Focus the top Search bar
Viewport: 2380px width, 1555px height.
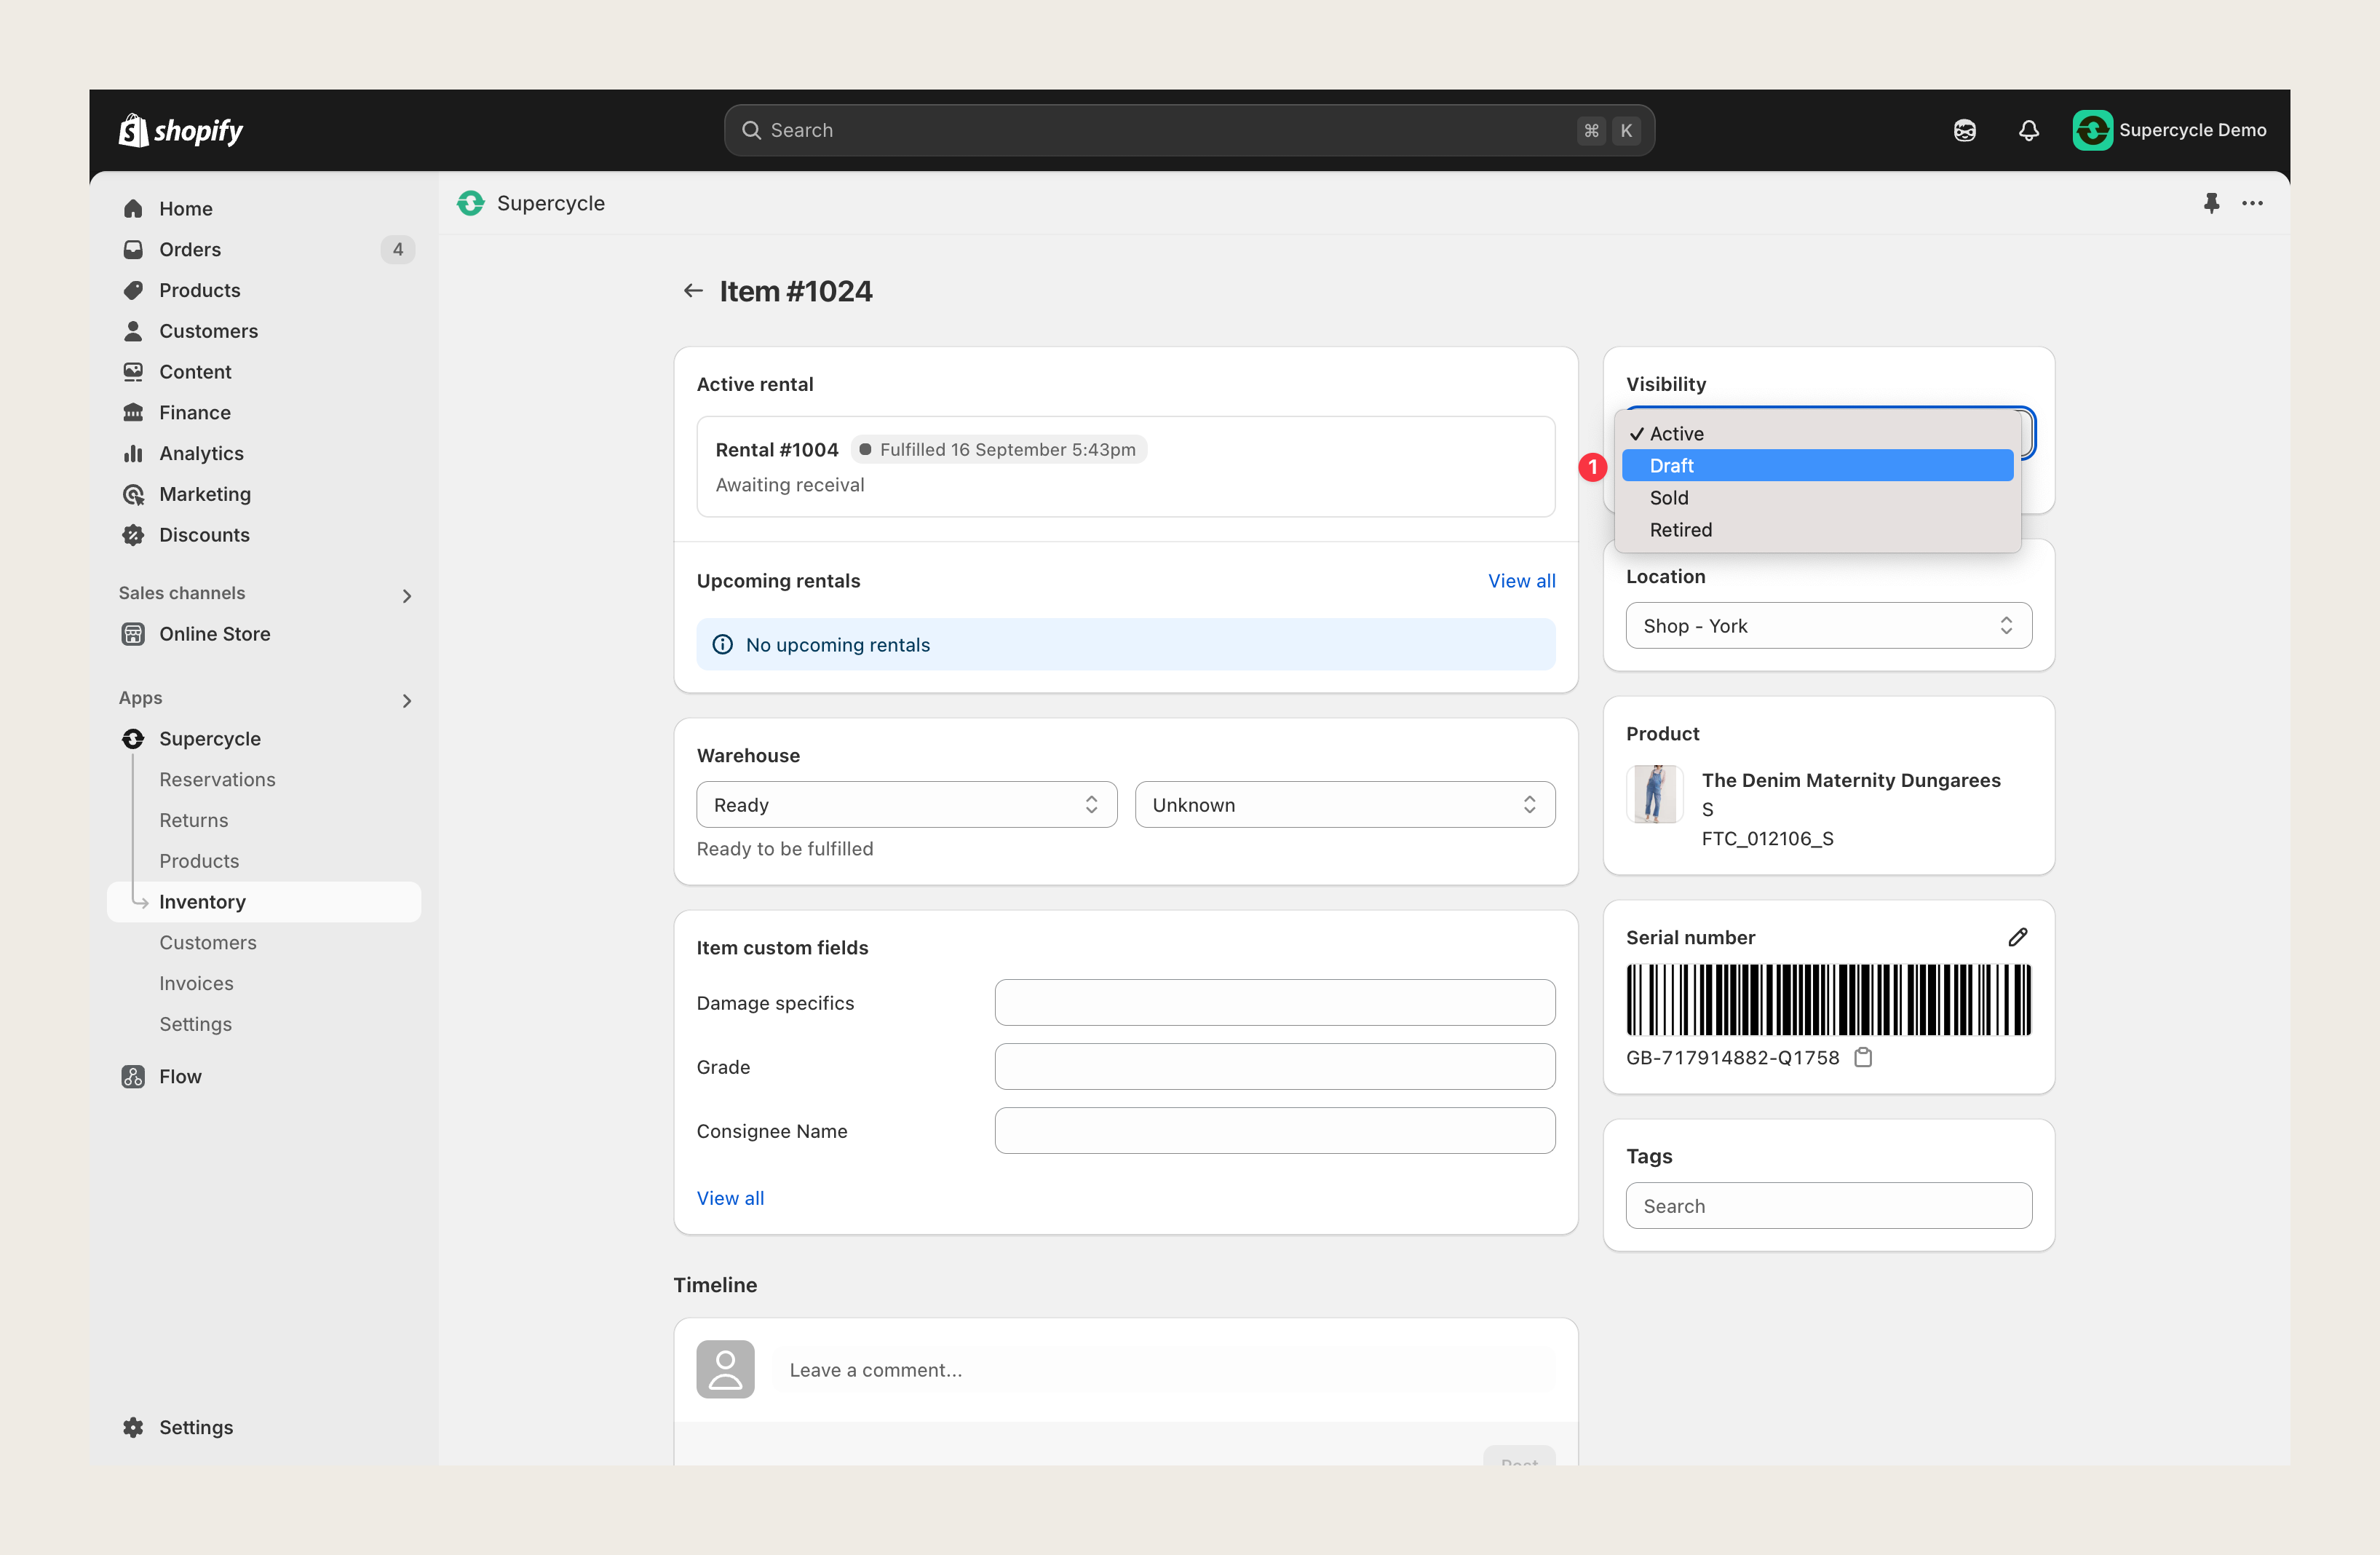[x=1189, y=130]
